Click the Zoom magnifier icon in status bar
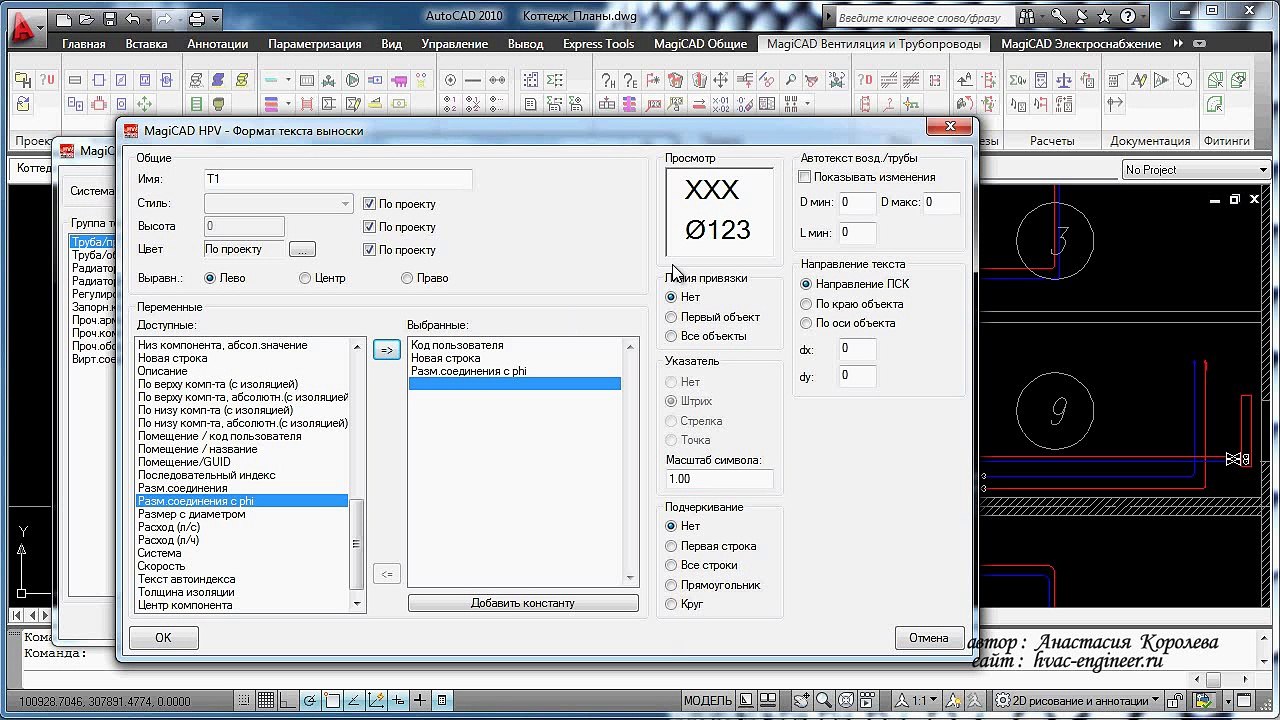Viewport: 1280px width, 720px height. [823, 701]
